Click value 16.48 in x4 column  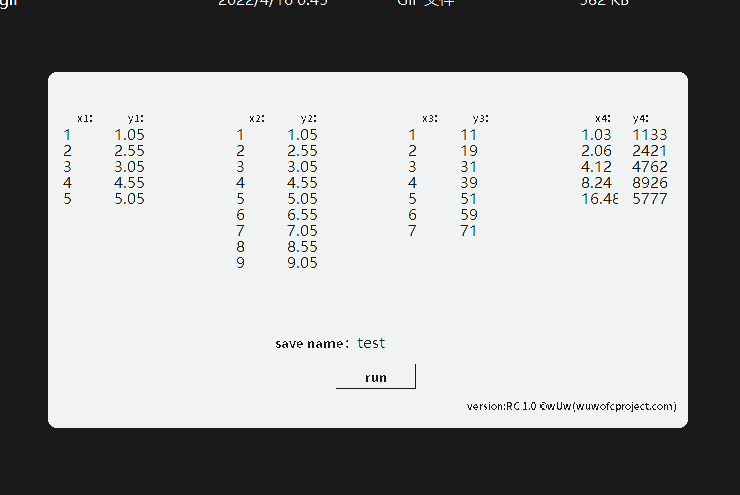599,199
